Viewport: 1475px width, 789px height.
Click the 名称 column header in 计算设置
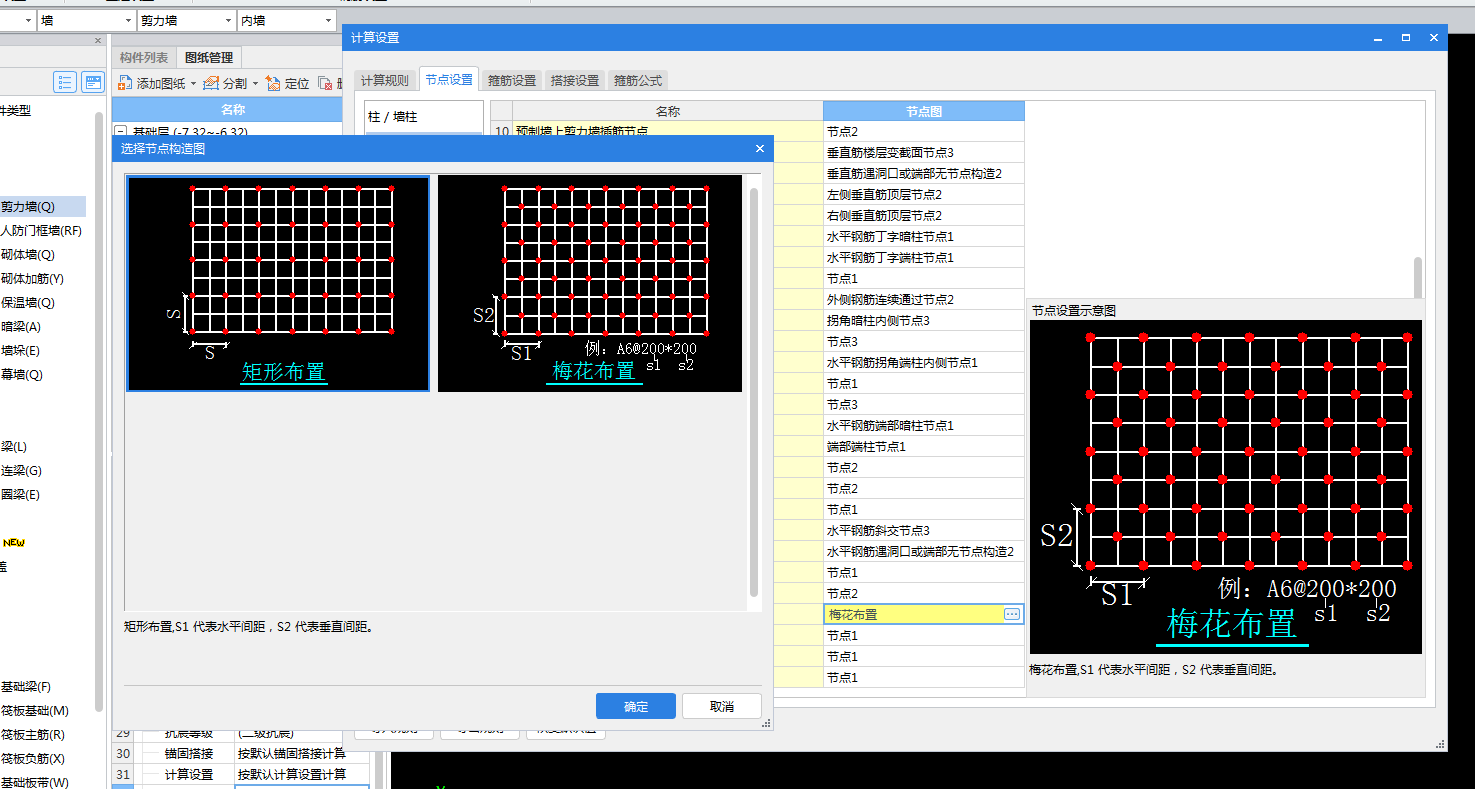pyautogui.click(x=668, y=111)
